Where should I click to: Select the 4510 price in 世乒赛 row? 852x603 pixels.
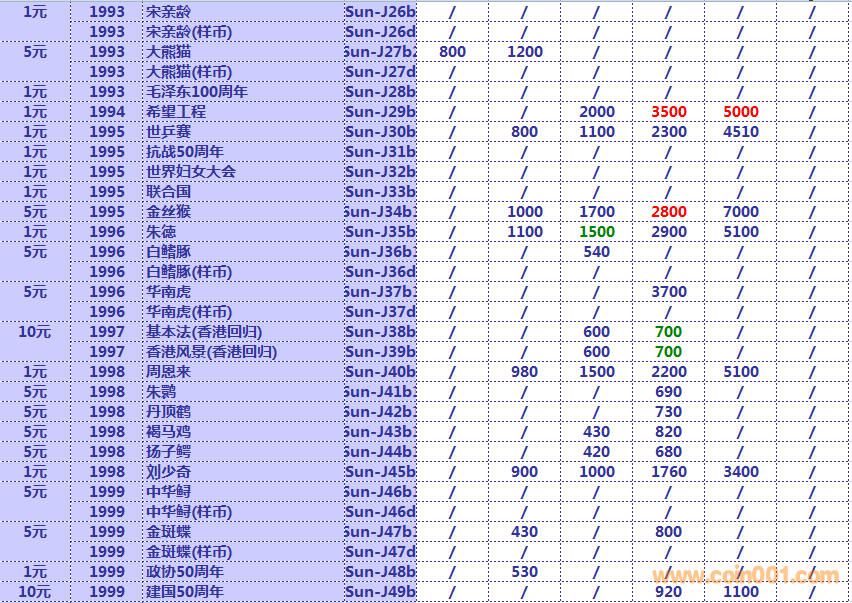740,132
